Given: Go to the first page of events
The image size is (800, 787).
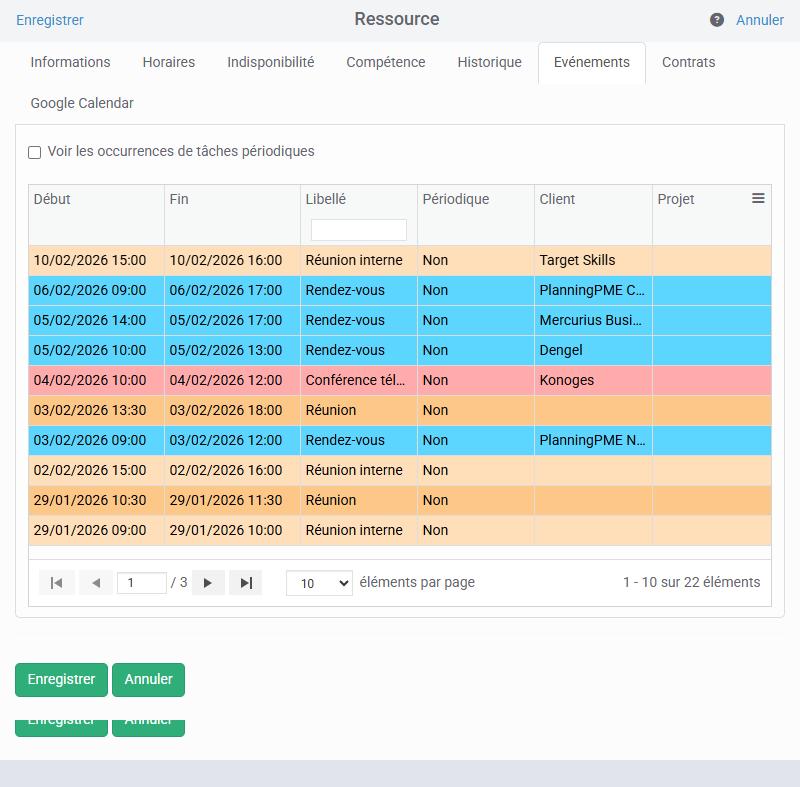Looking at the screenshot, I should tap(57, 582).
